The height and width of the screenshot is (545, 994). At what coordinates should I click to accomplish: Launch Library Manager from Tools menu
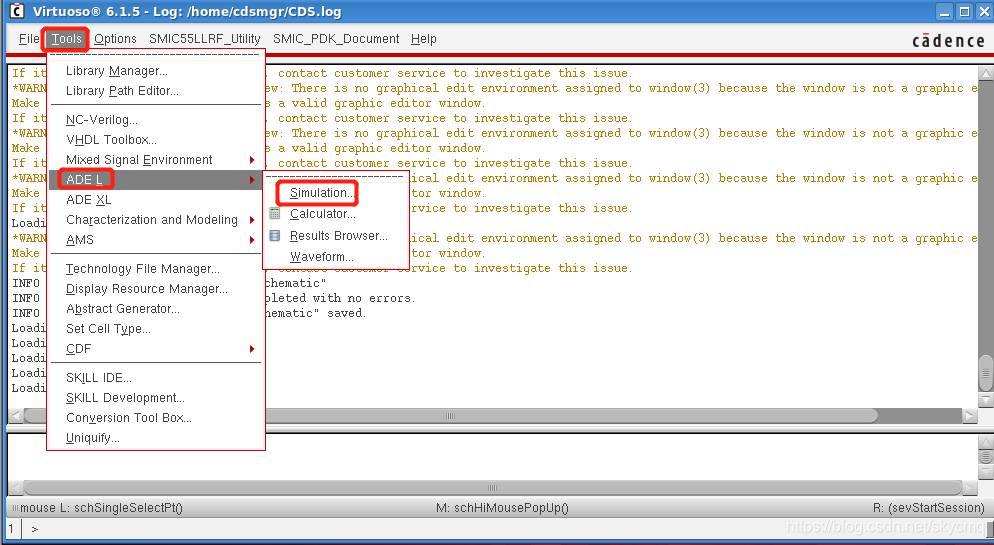point(155,71)
